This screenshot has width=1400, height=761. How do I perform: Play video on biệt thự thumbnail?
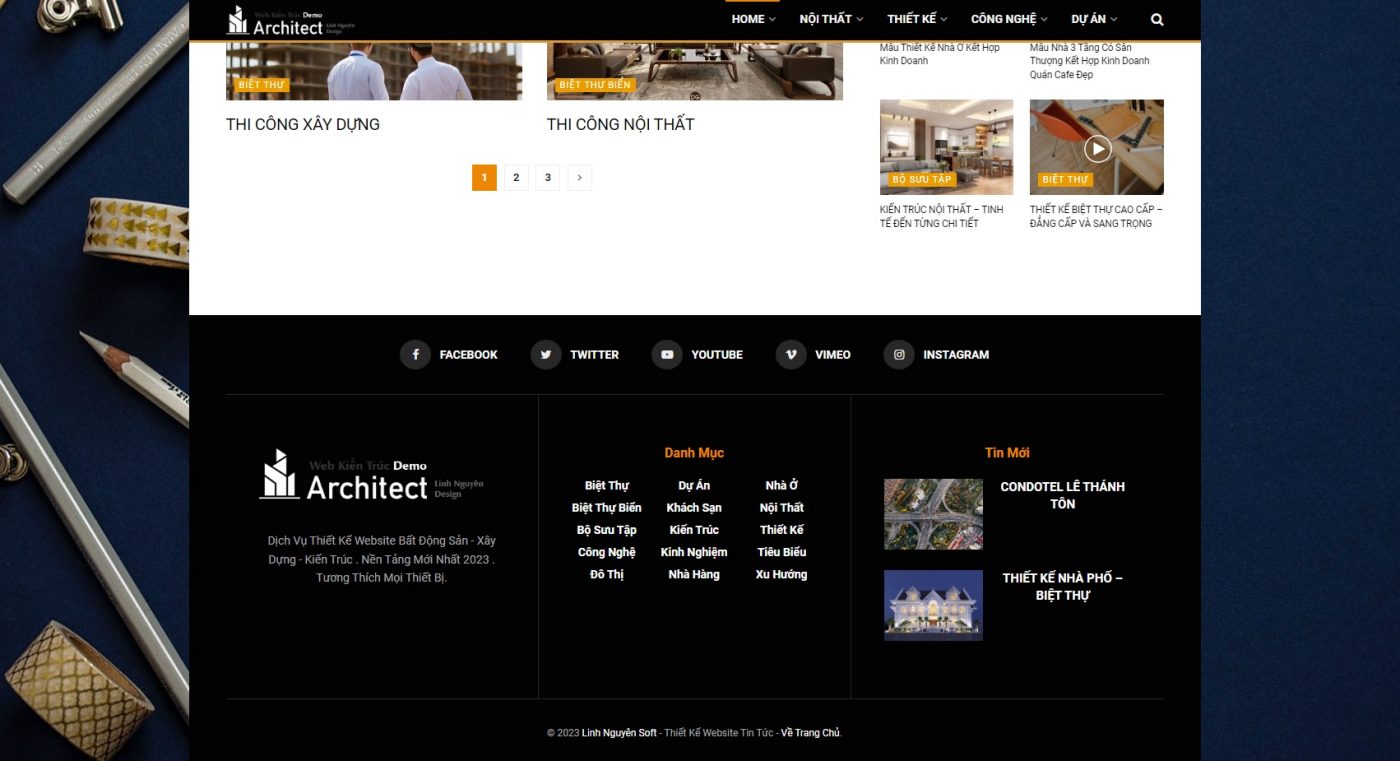[1097, 148]
